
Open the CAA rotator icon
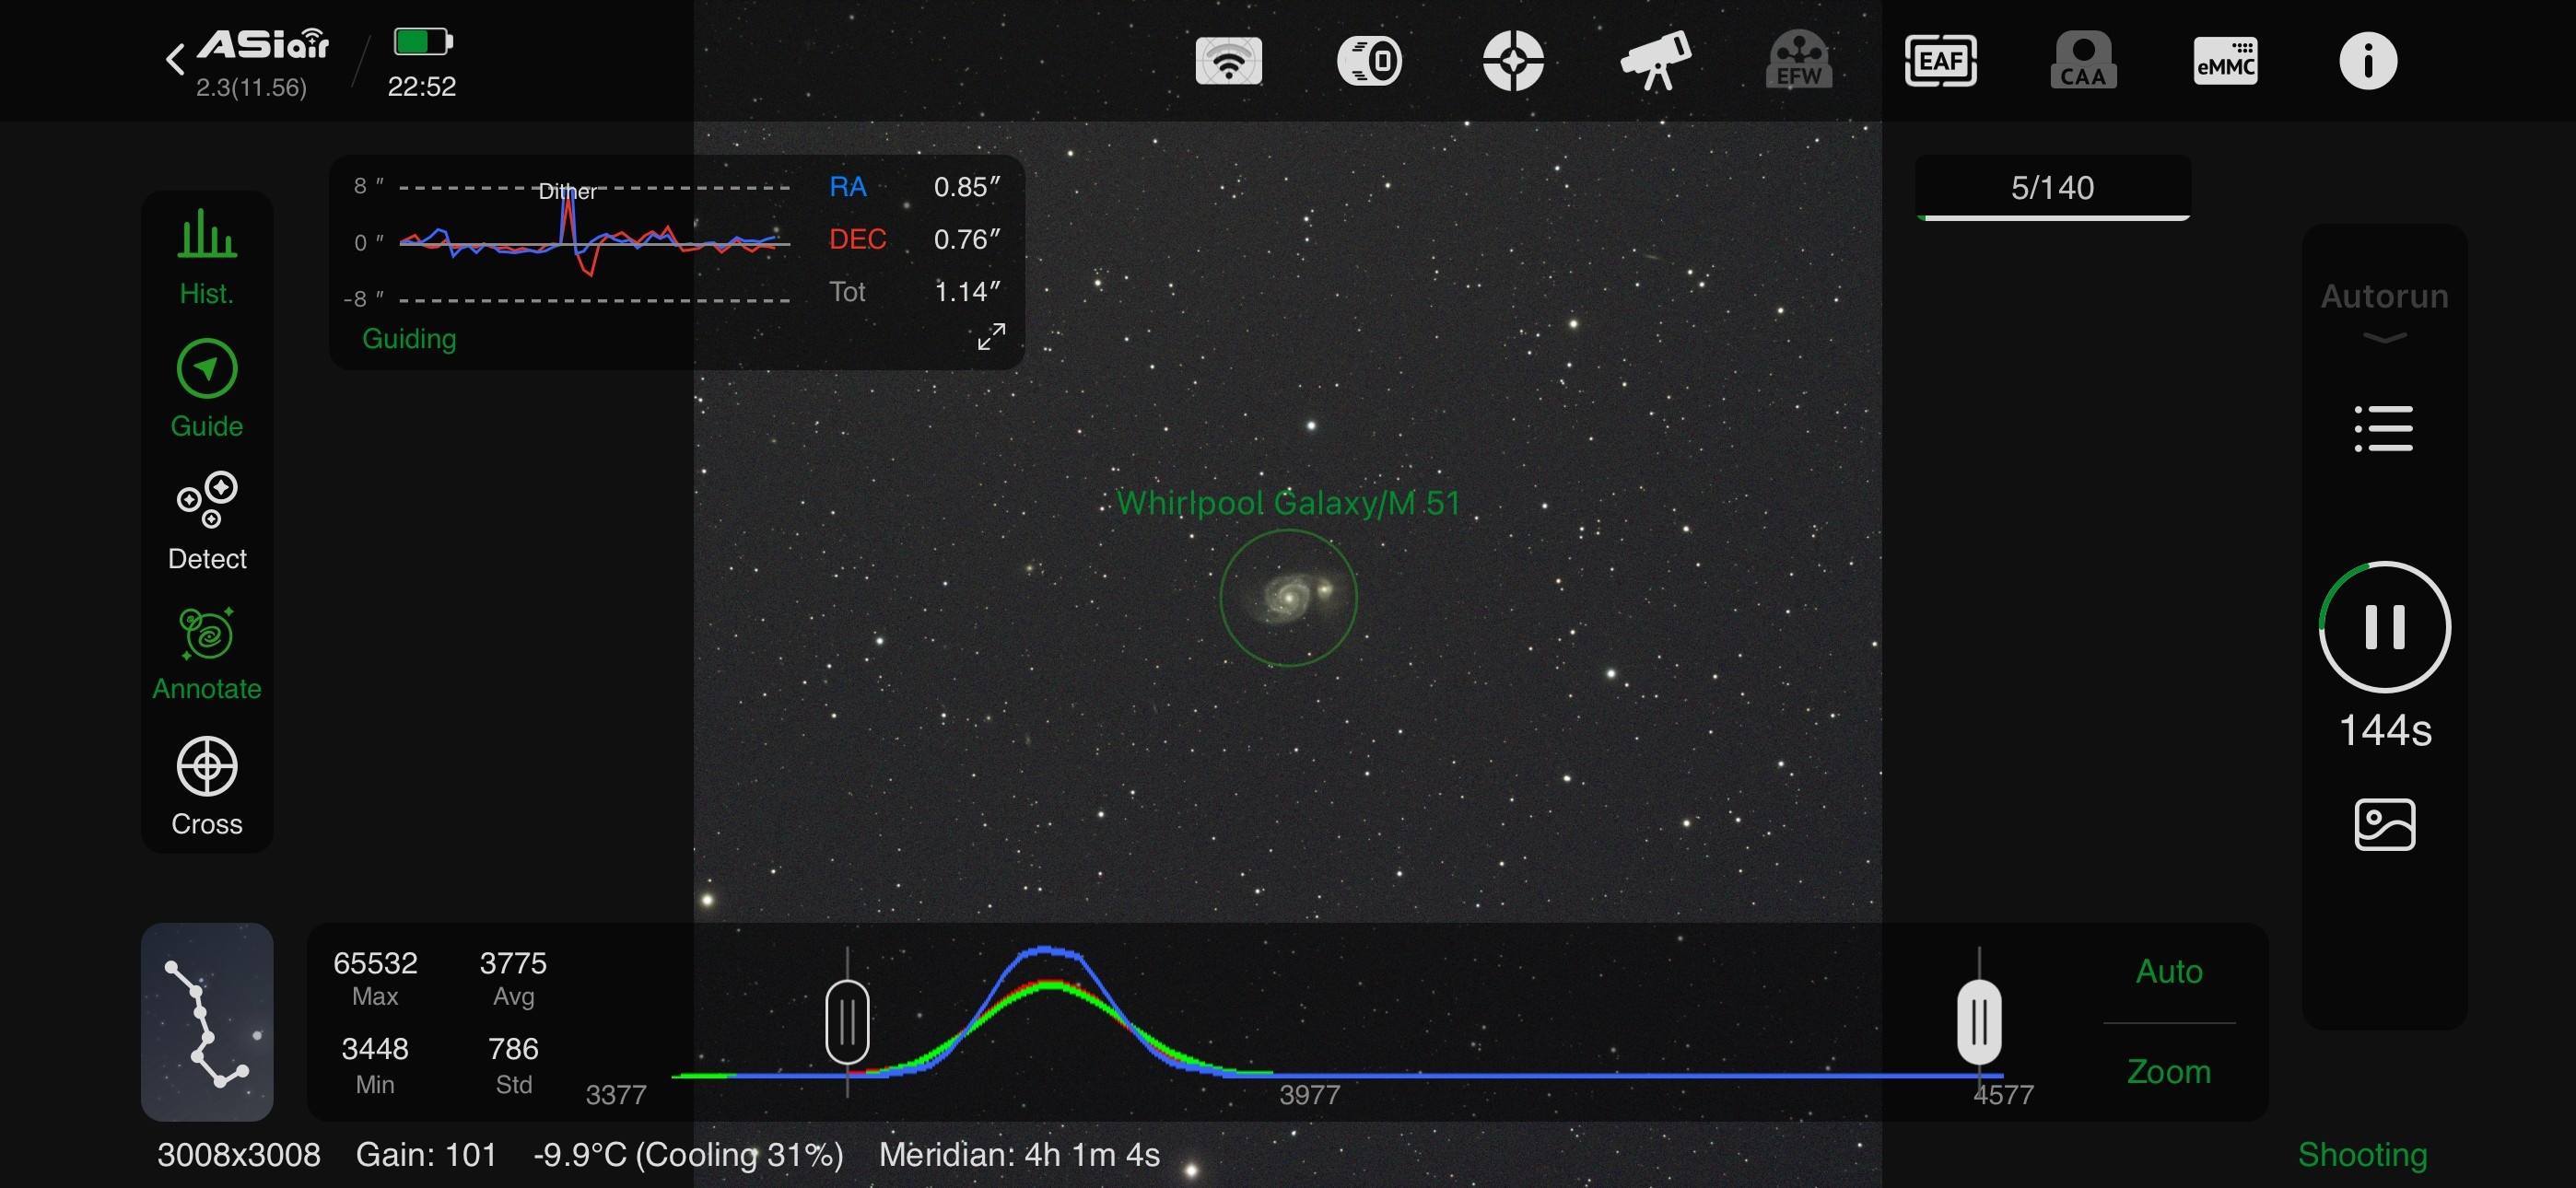2083,61
